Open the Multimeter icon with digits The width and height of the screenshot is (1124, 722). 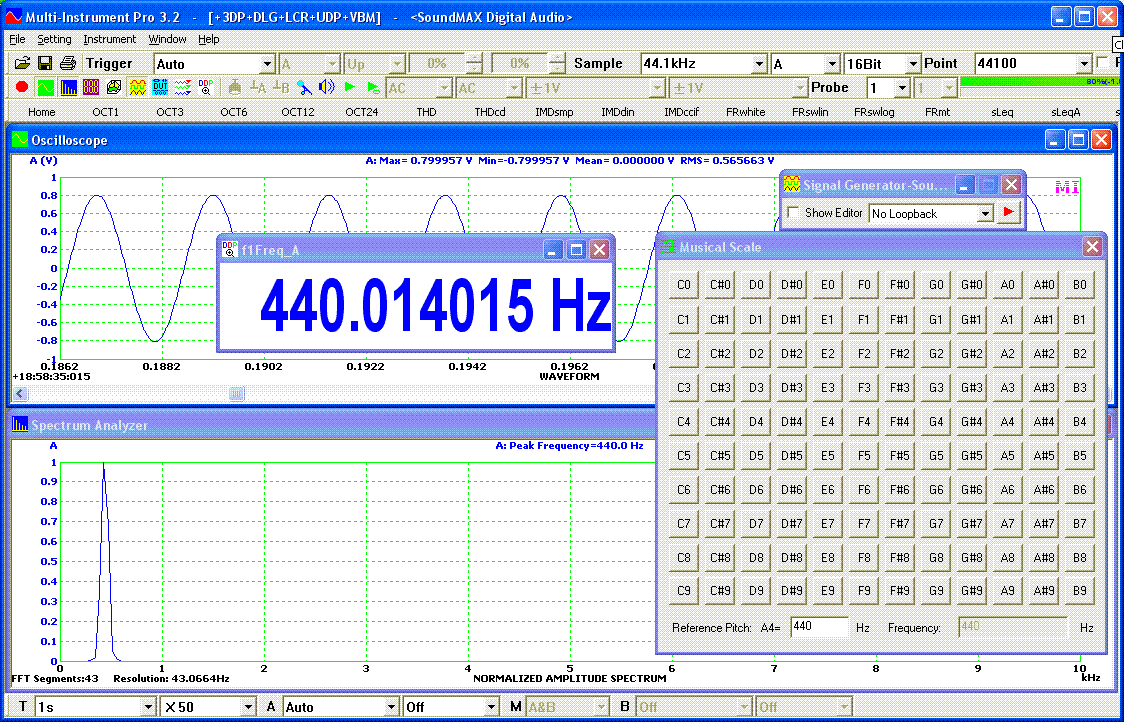(91, 87)
